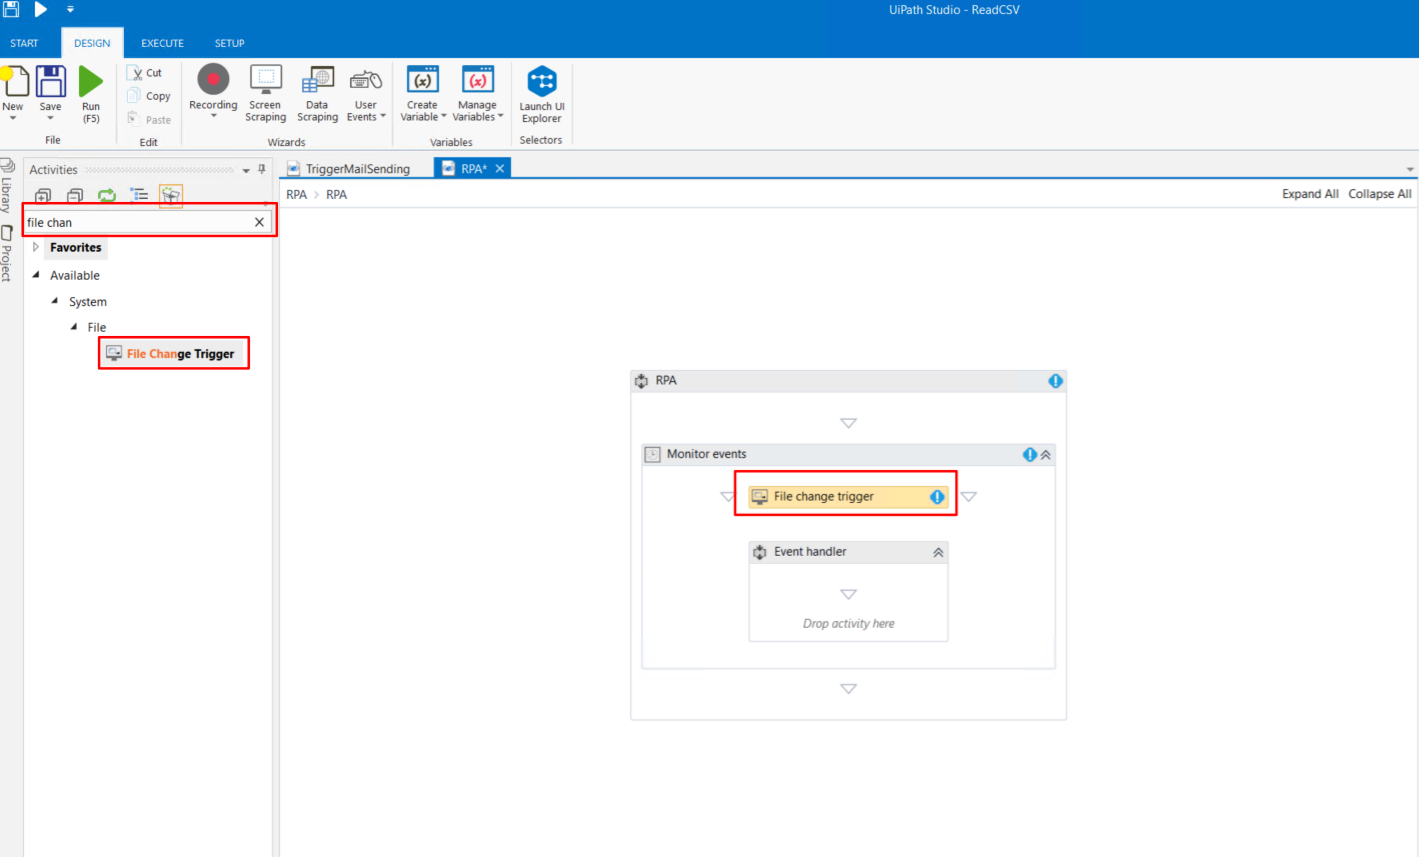Launch UI Explorer from the ribbon
The height and width of the screenshot is (857, 1419).
(x=541, y=94)
